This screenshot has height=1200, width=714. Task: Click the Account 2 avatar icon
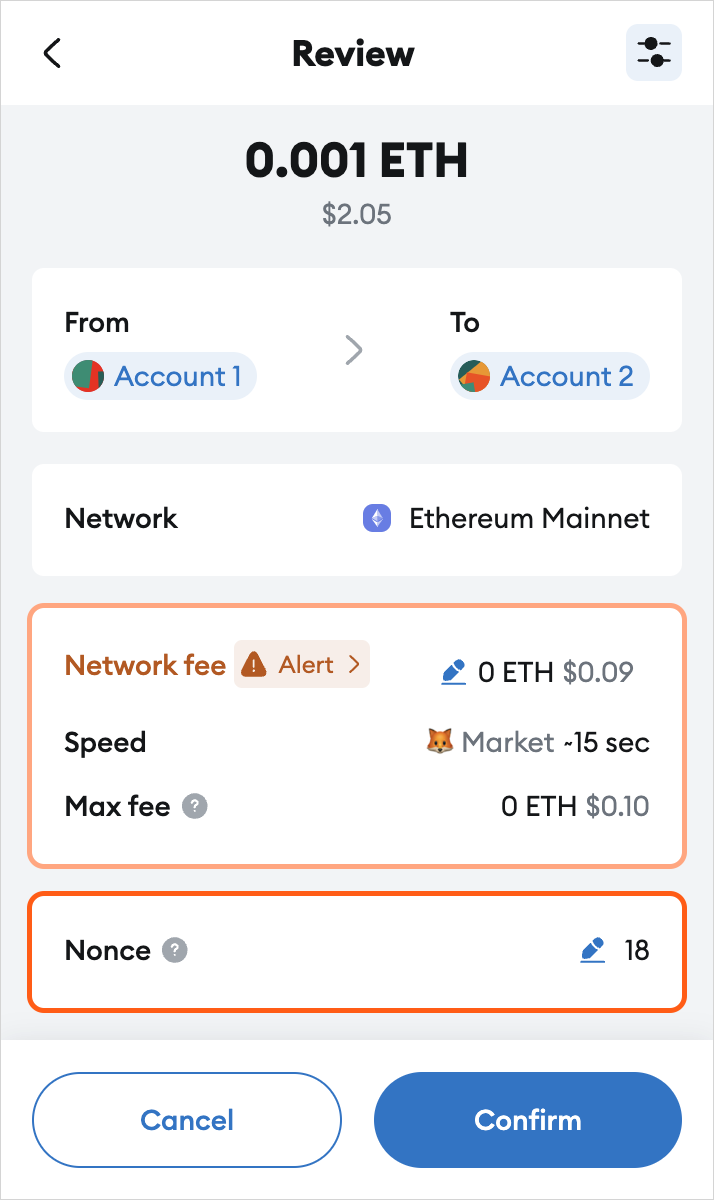point(474,377)
